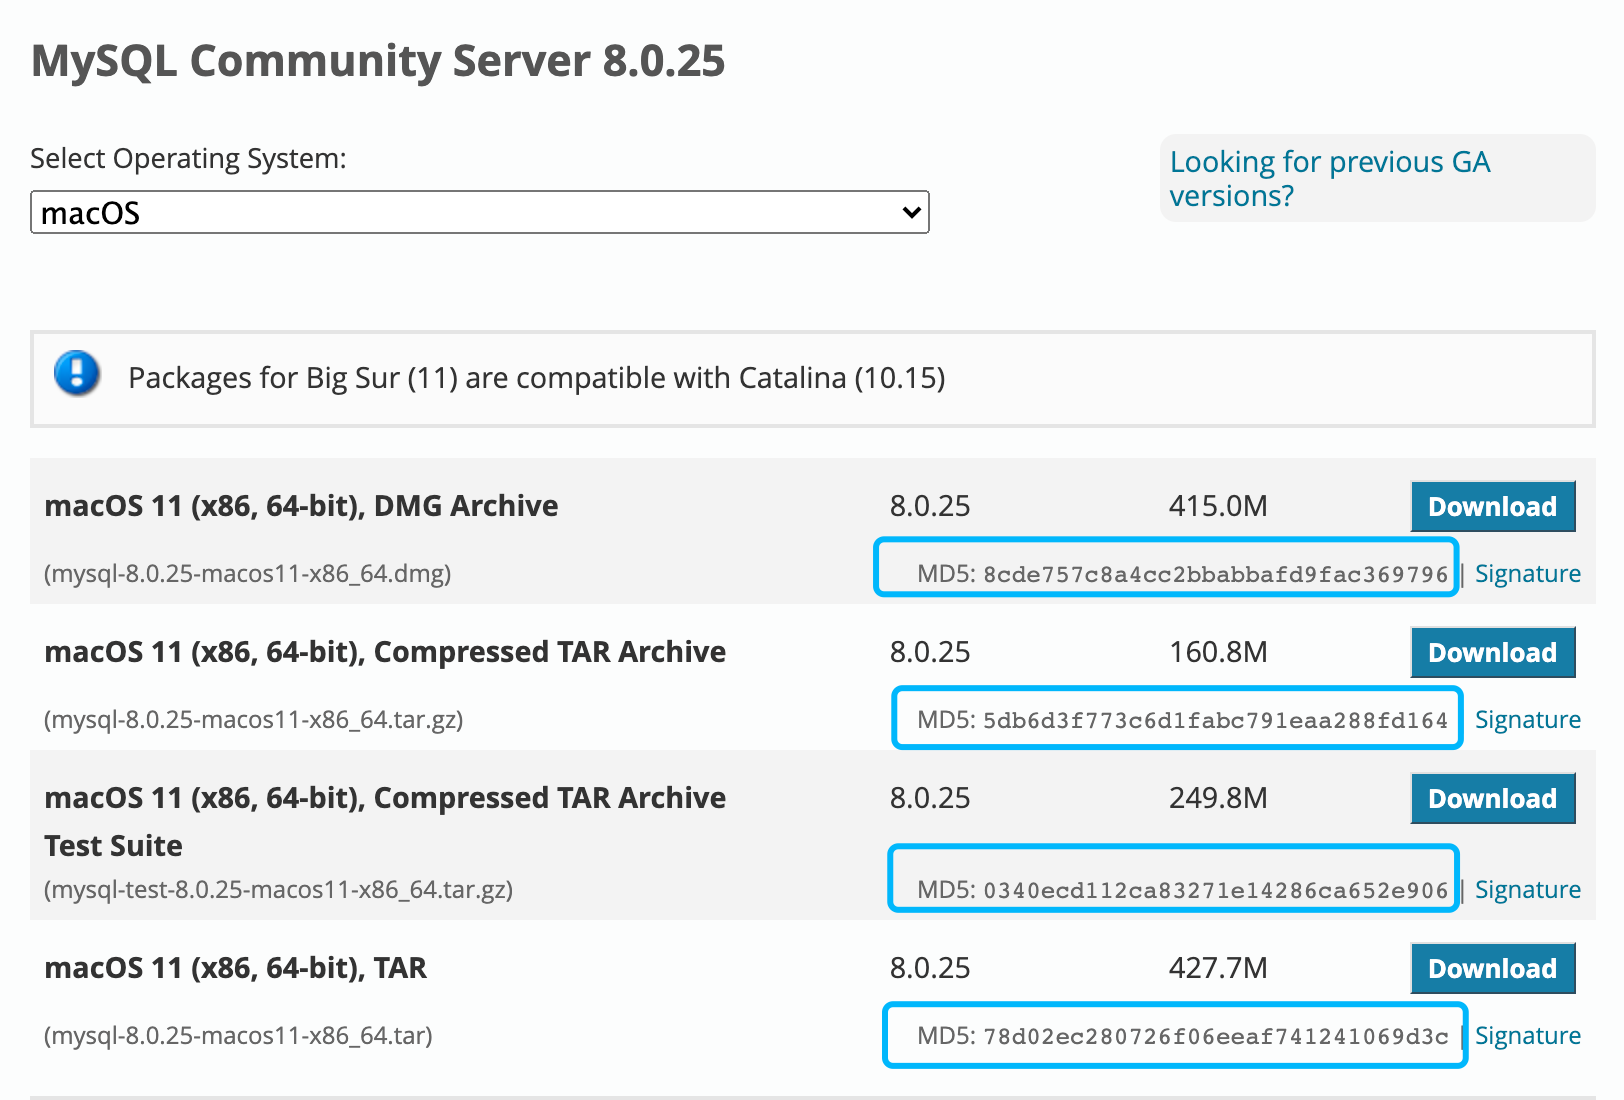The height and width of the screenshot is (1100, 1624).
Task: Download the 427.7M TAR package
Action: (x=1492, y=969)
